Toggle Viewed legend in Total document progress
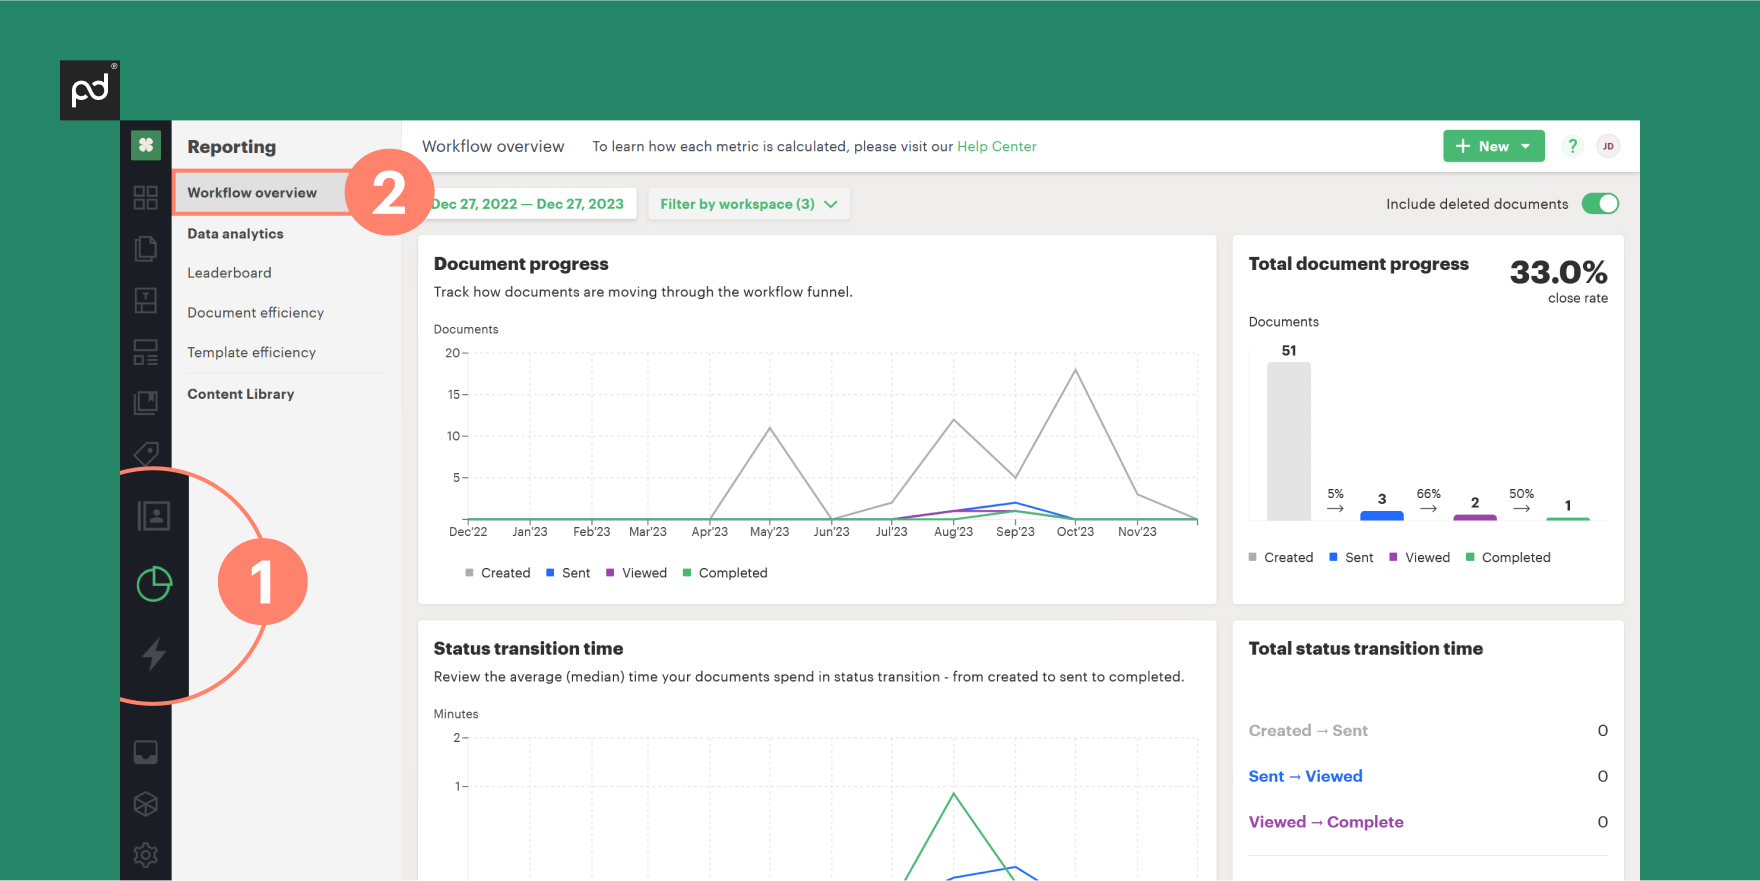1760x881 pixels. point(1419,558)
